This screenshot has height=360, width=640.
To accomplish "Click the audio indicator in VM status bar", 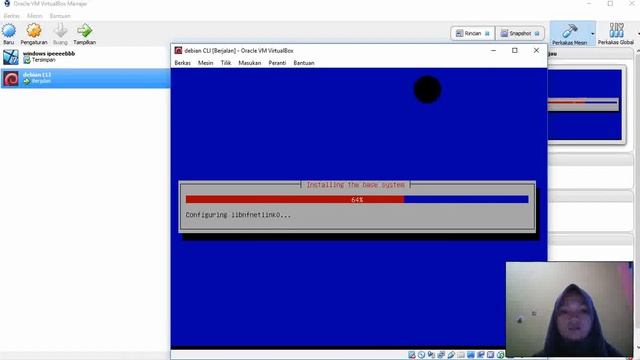I will (x=431, y=355).
